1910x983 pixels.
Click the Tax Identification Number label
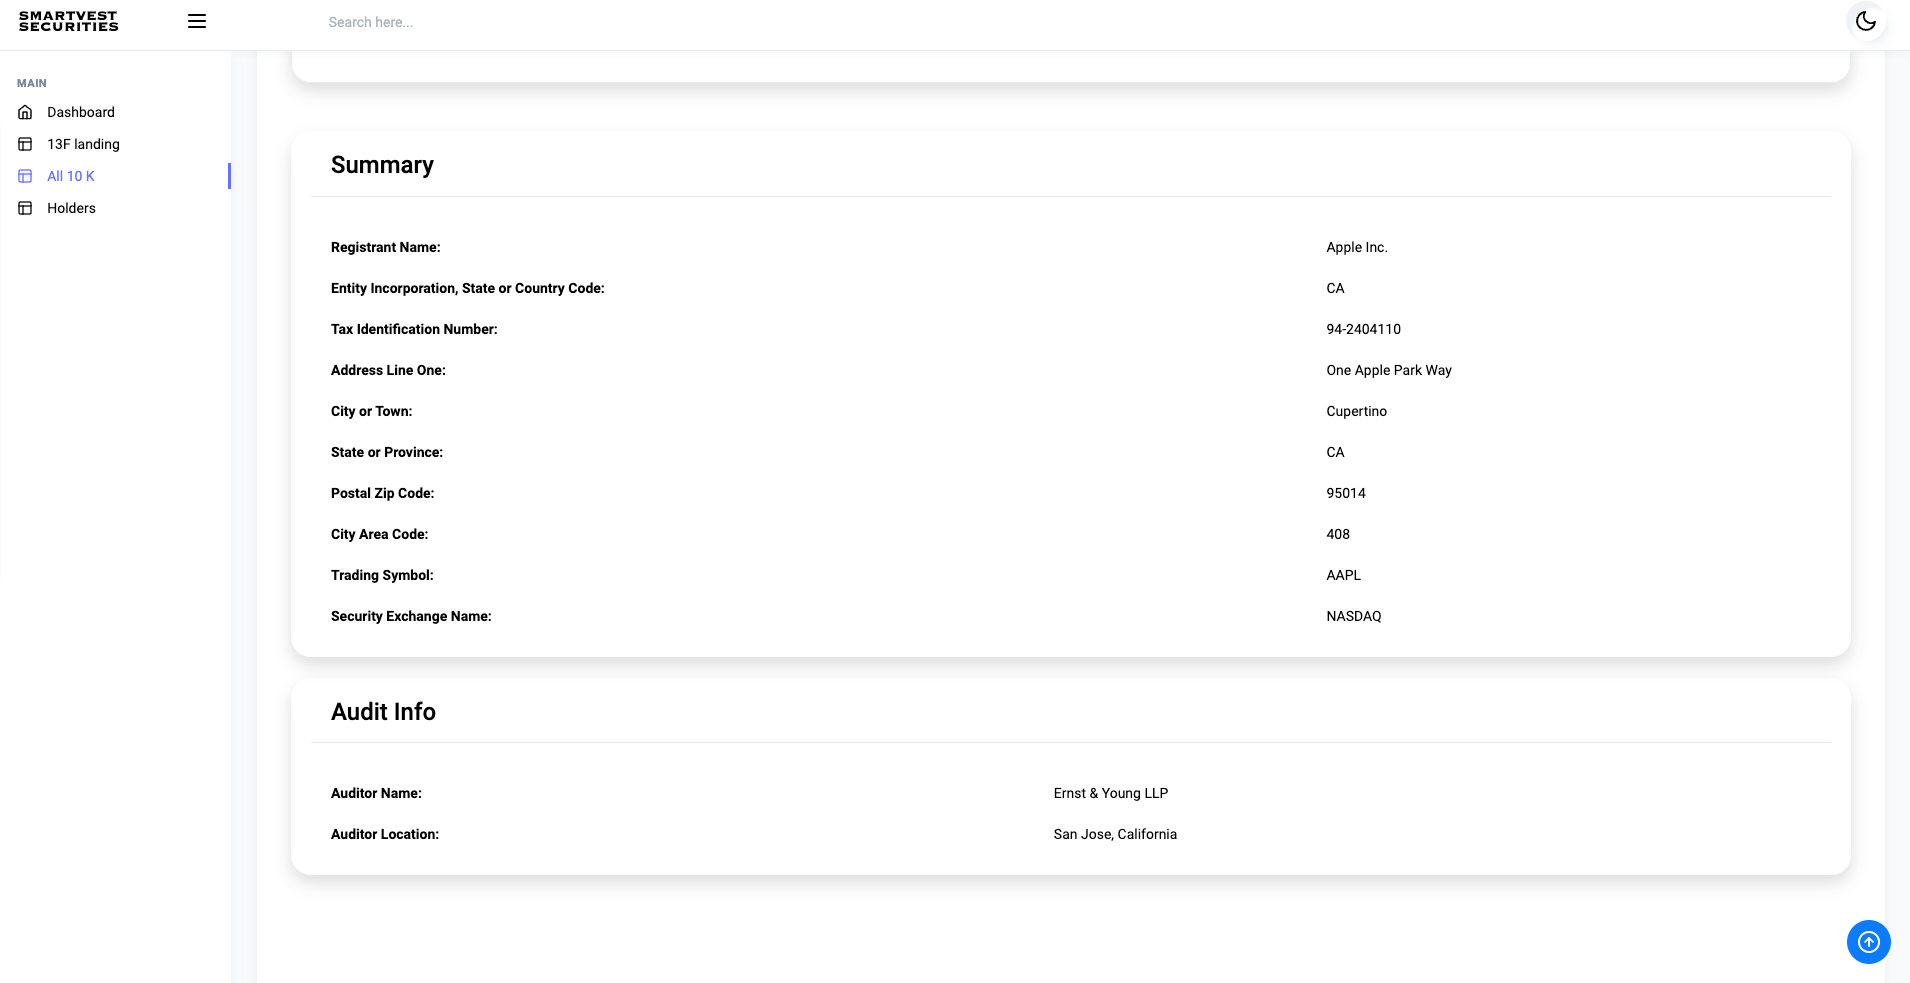(x=414, y=329)
